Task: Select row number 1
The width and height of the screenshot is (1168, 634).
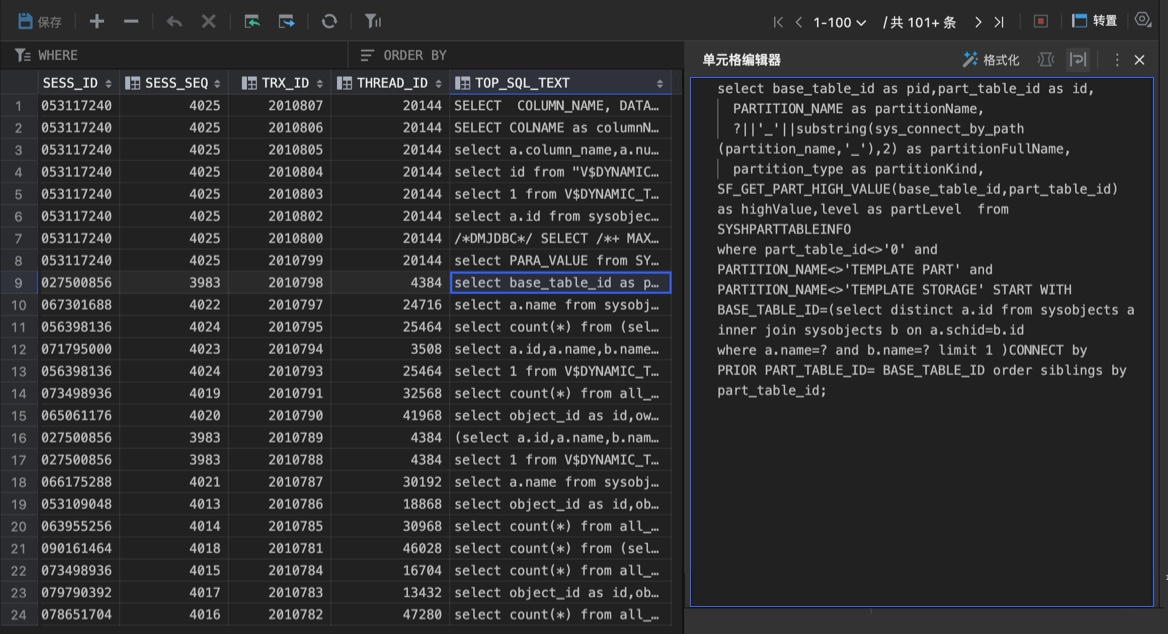Action: 18,106
